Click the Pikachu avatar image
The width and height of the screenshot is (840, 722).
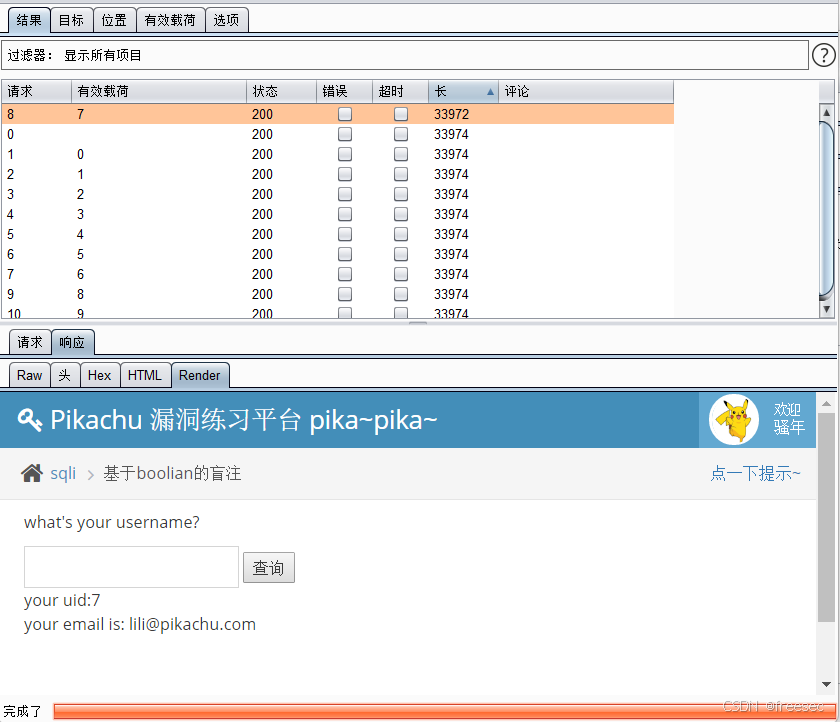point(733,419)
